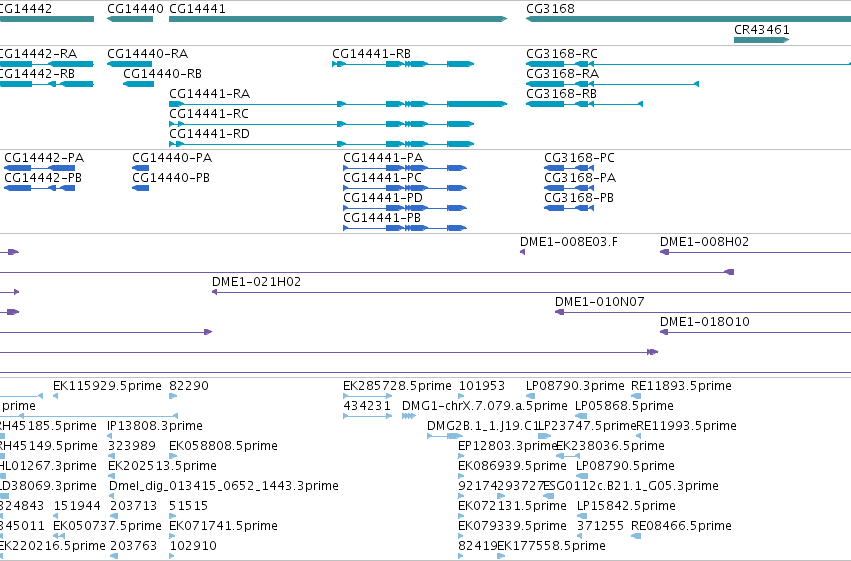Screen dimensions: 851x561
Task: Click EST EK115929.5prime
Action: (107, 386)
